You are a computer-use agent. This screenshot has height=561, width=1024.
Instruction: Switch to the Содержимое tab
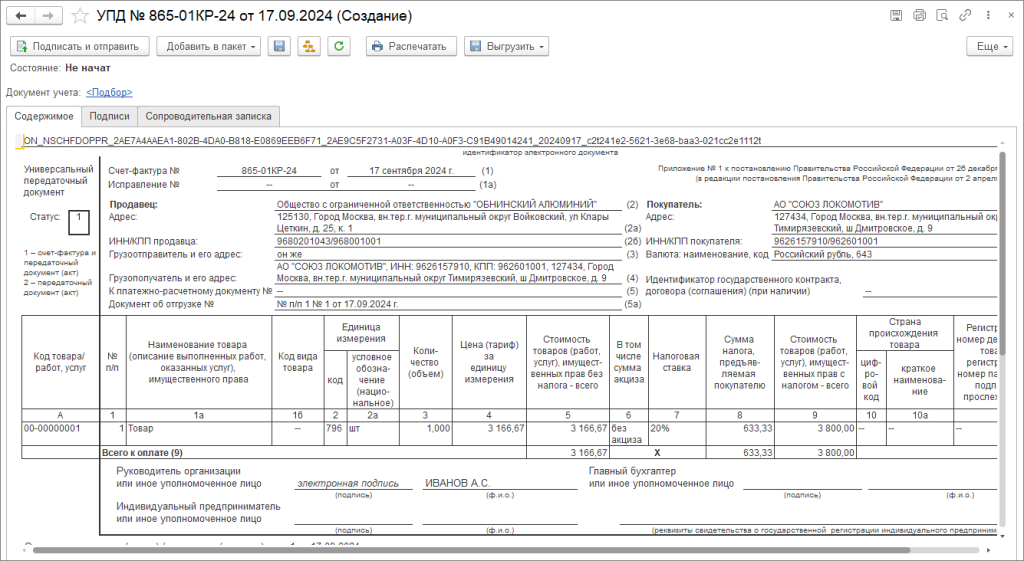44,116
